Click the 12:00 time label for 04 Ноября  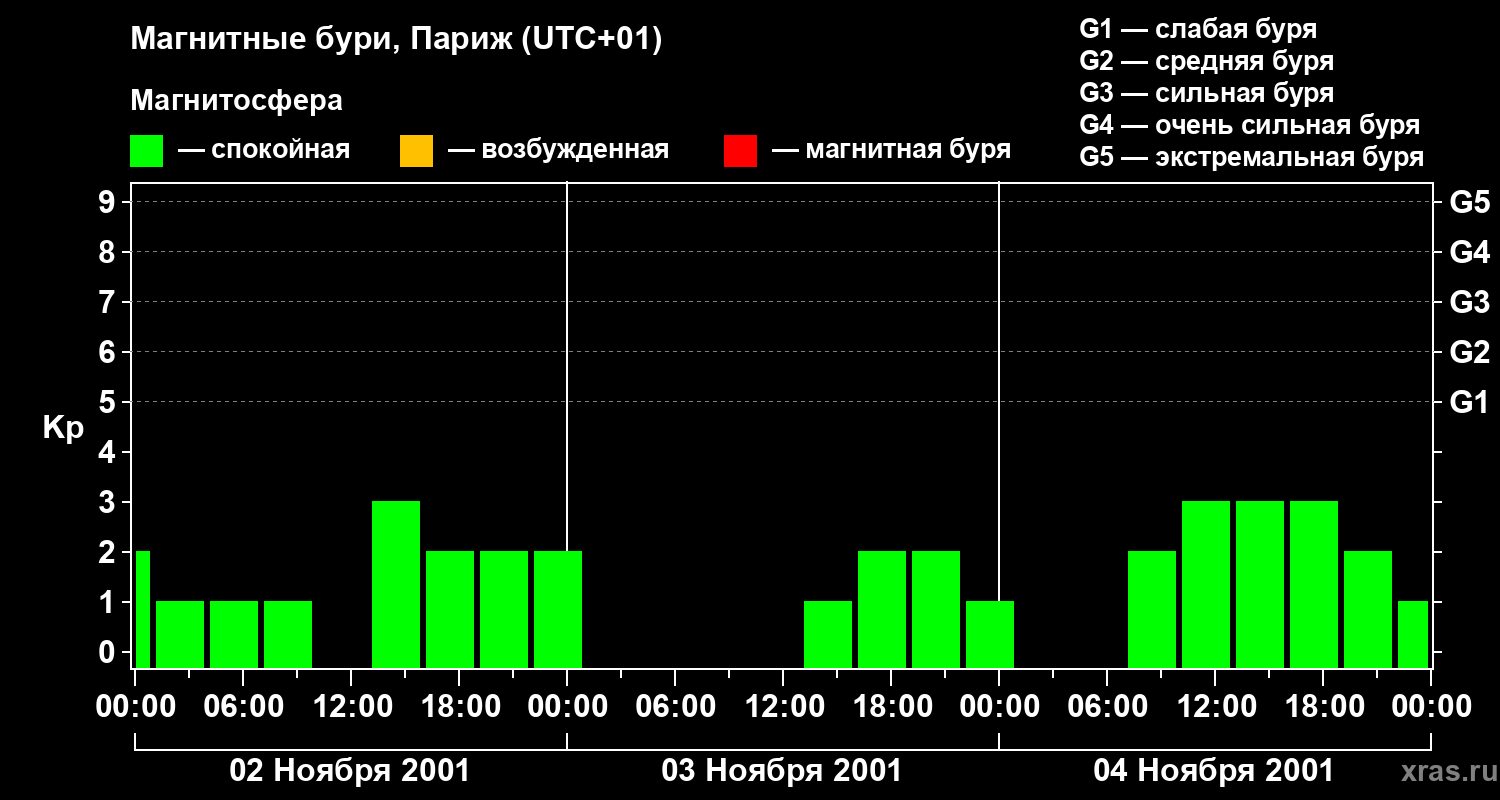pyautogui.click(x=1215, y=706)
